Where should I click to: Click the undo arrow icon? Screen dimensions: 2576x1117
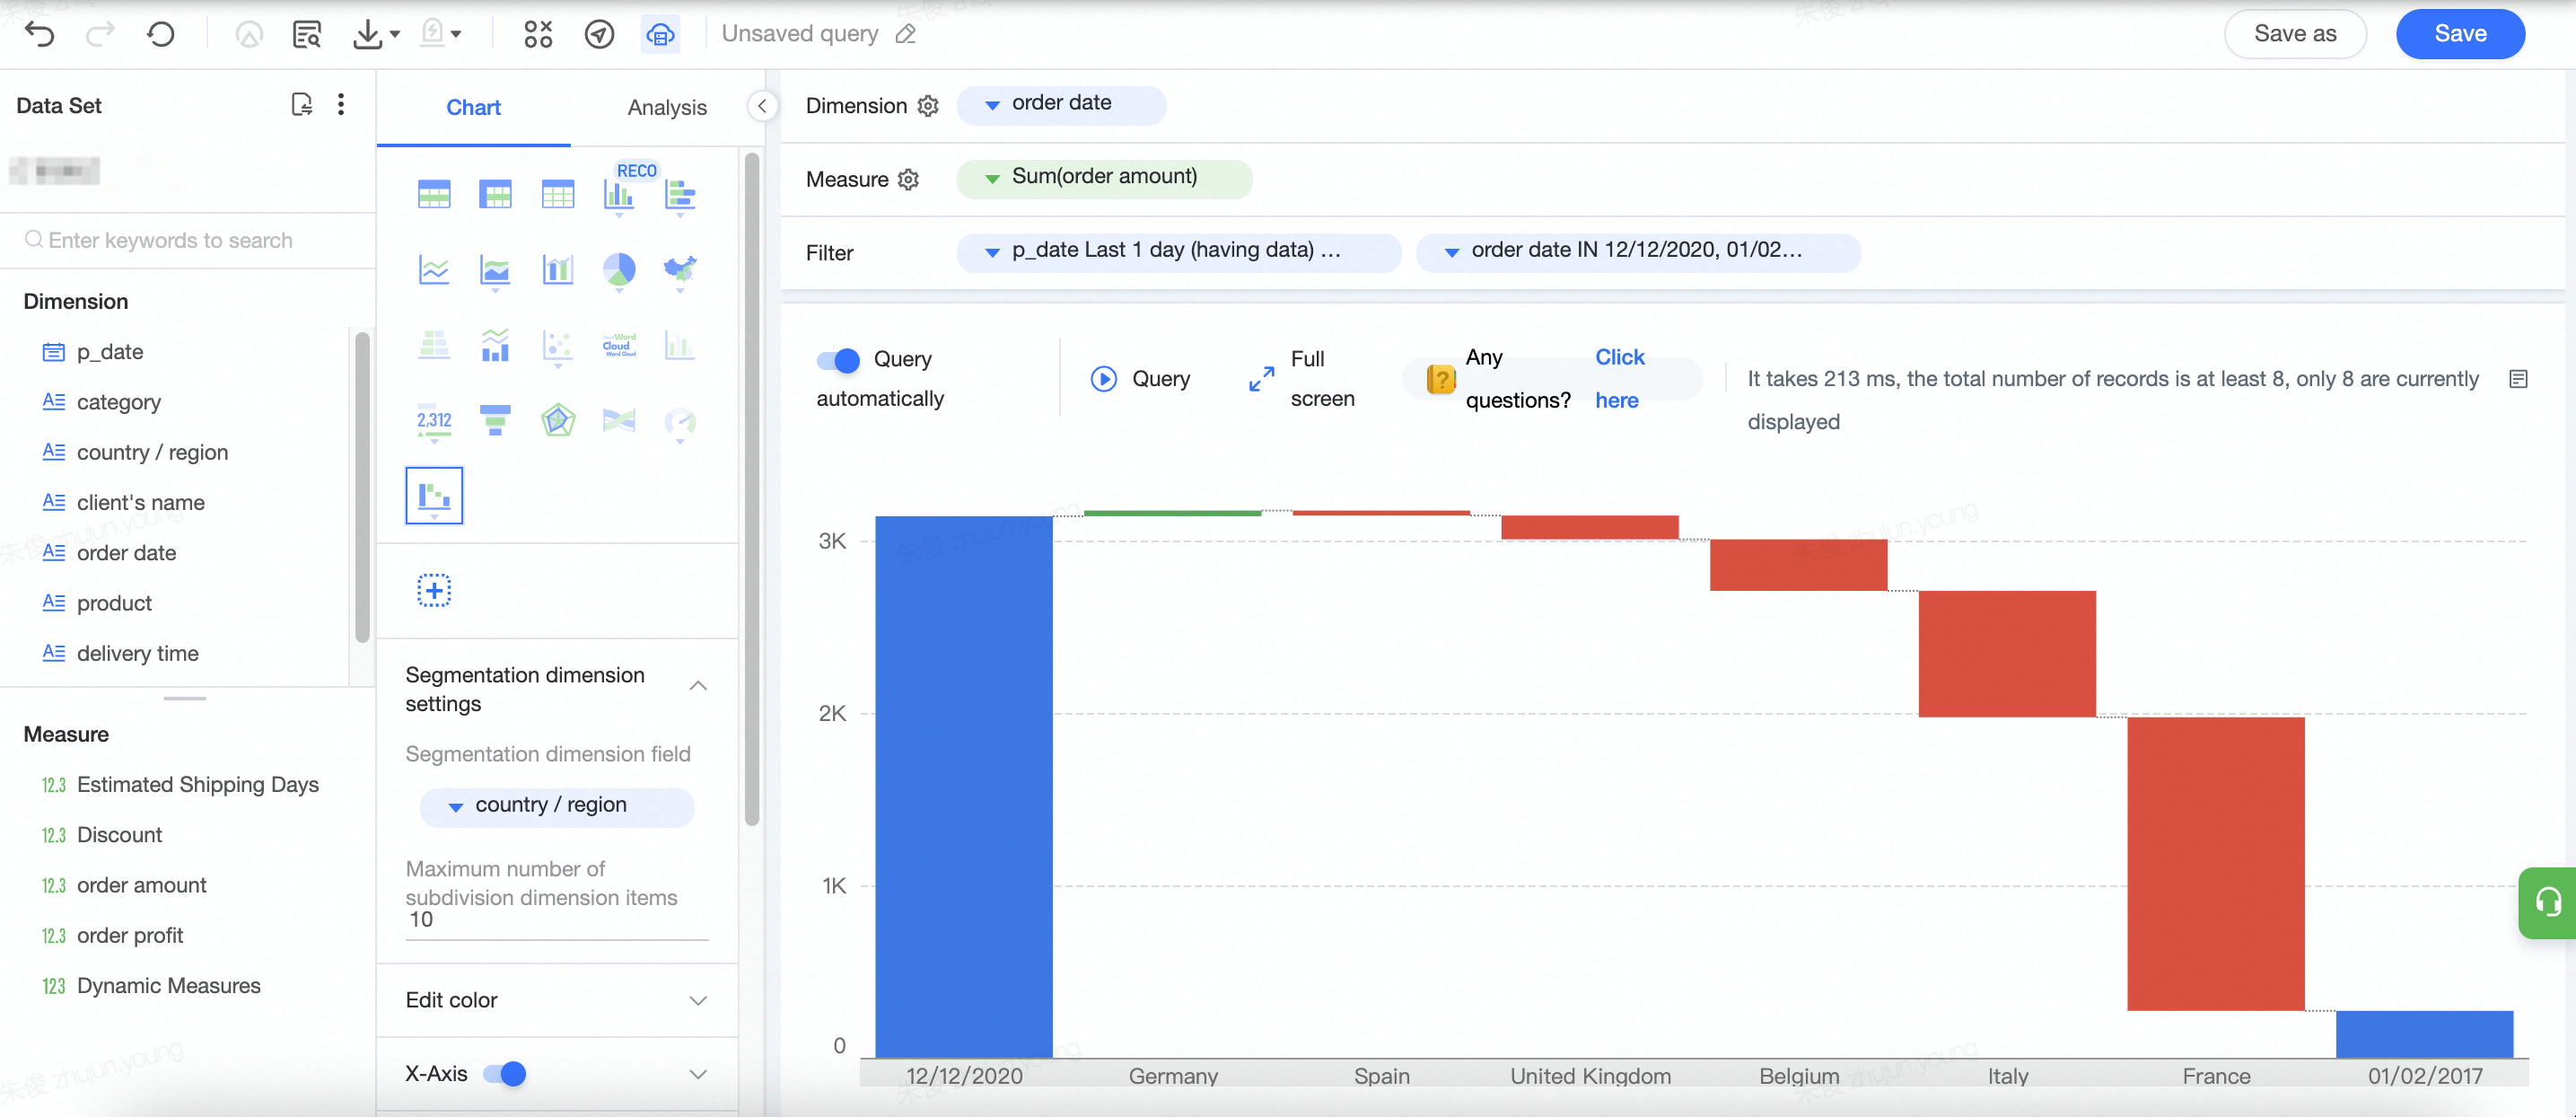click(39, 34)
